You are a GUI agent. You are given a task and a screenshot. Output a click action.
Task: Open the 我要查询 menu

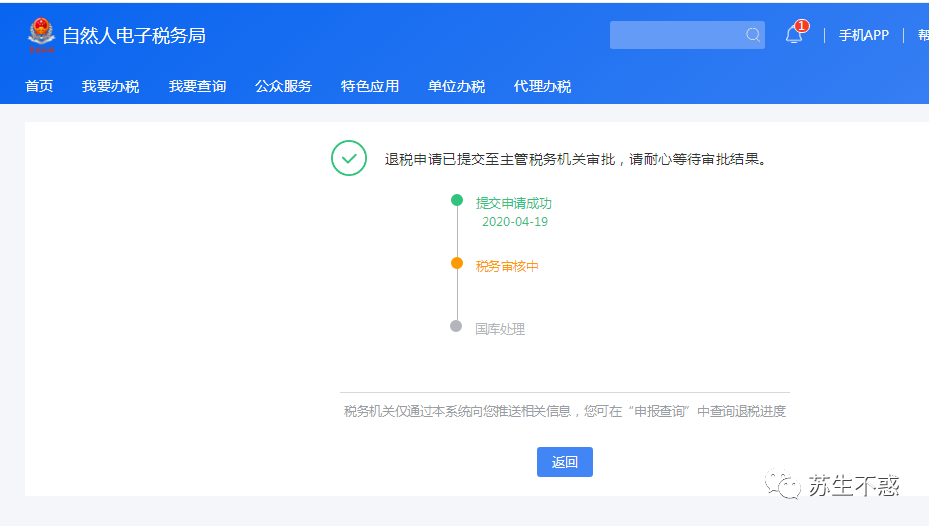(197, 86)
